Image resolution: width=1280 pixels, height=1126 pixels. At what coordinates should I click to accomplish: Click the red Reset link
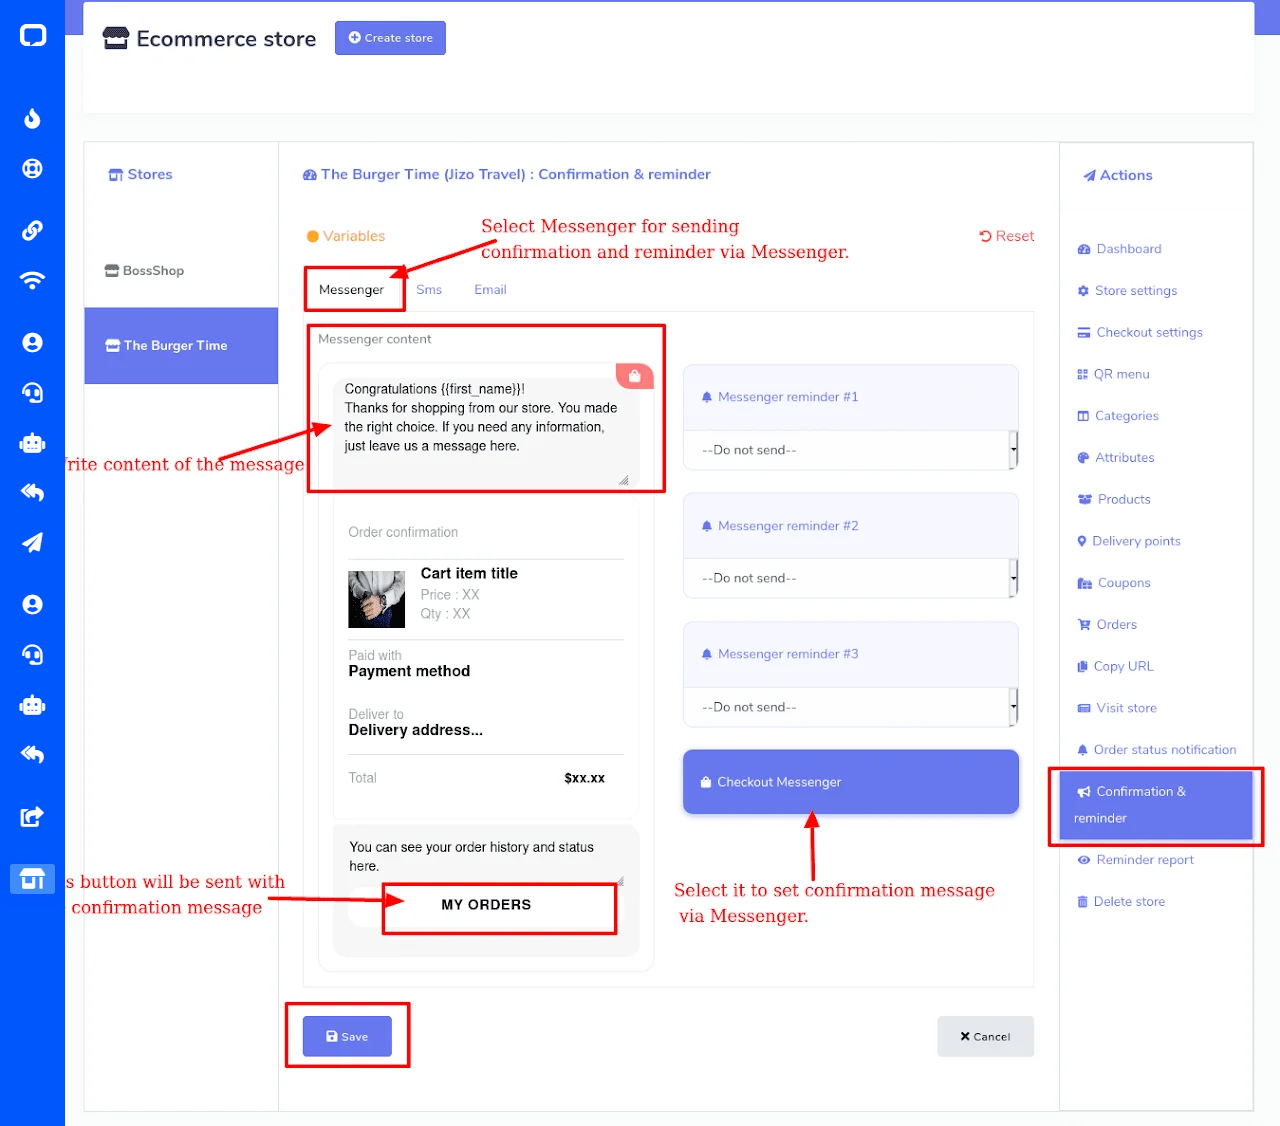(1006, 236)
